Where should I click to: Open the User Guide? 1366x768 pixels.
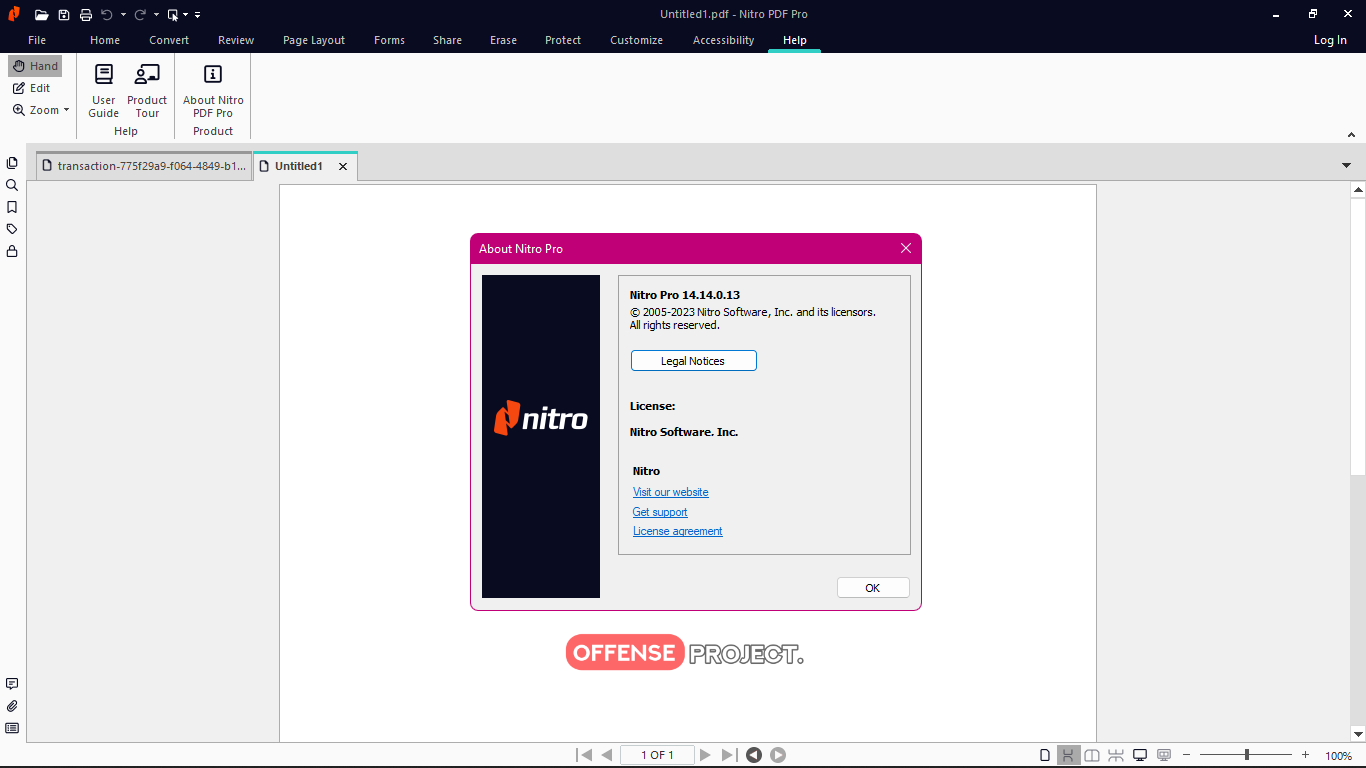pyautogui.click(x=104, y=90)
